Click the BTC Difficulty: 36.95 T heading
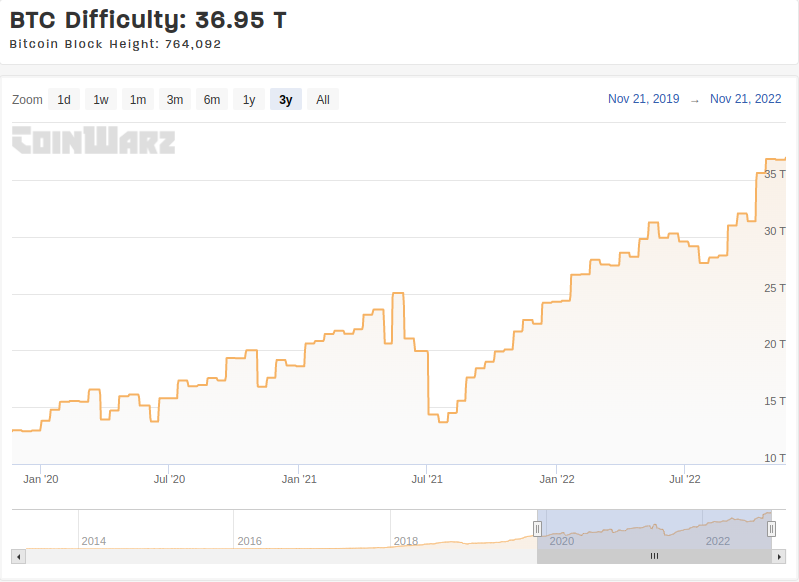Screen dimensions: 799x582 [148, 20]
